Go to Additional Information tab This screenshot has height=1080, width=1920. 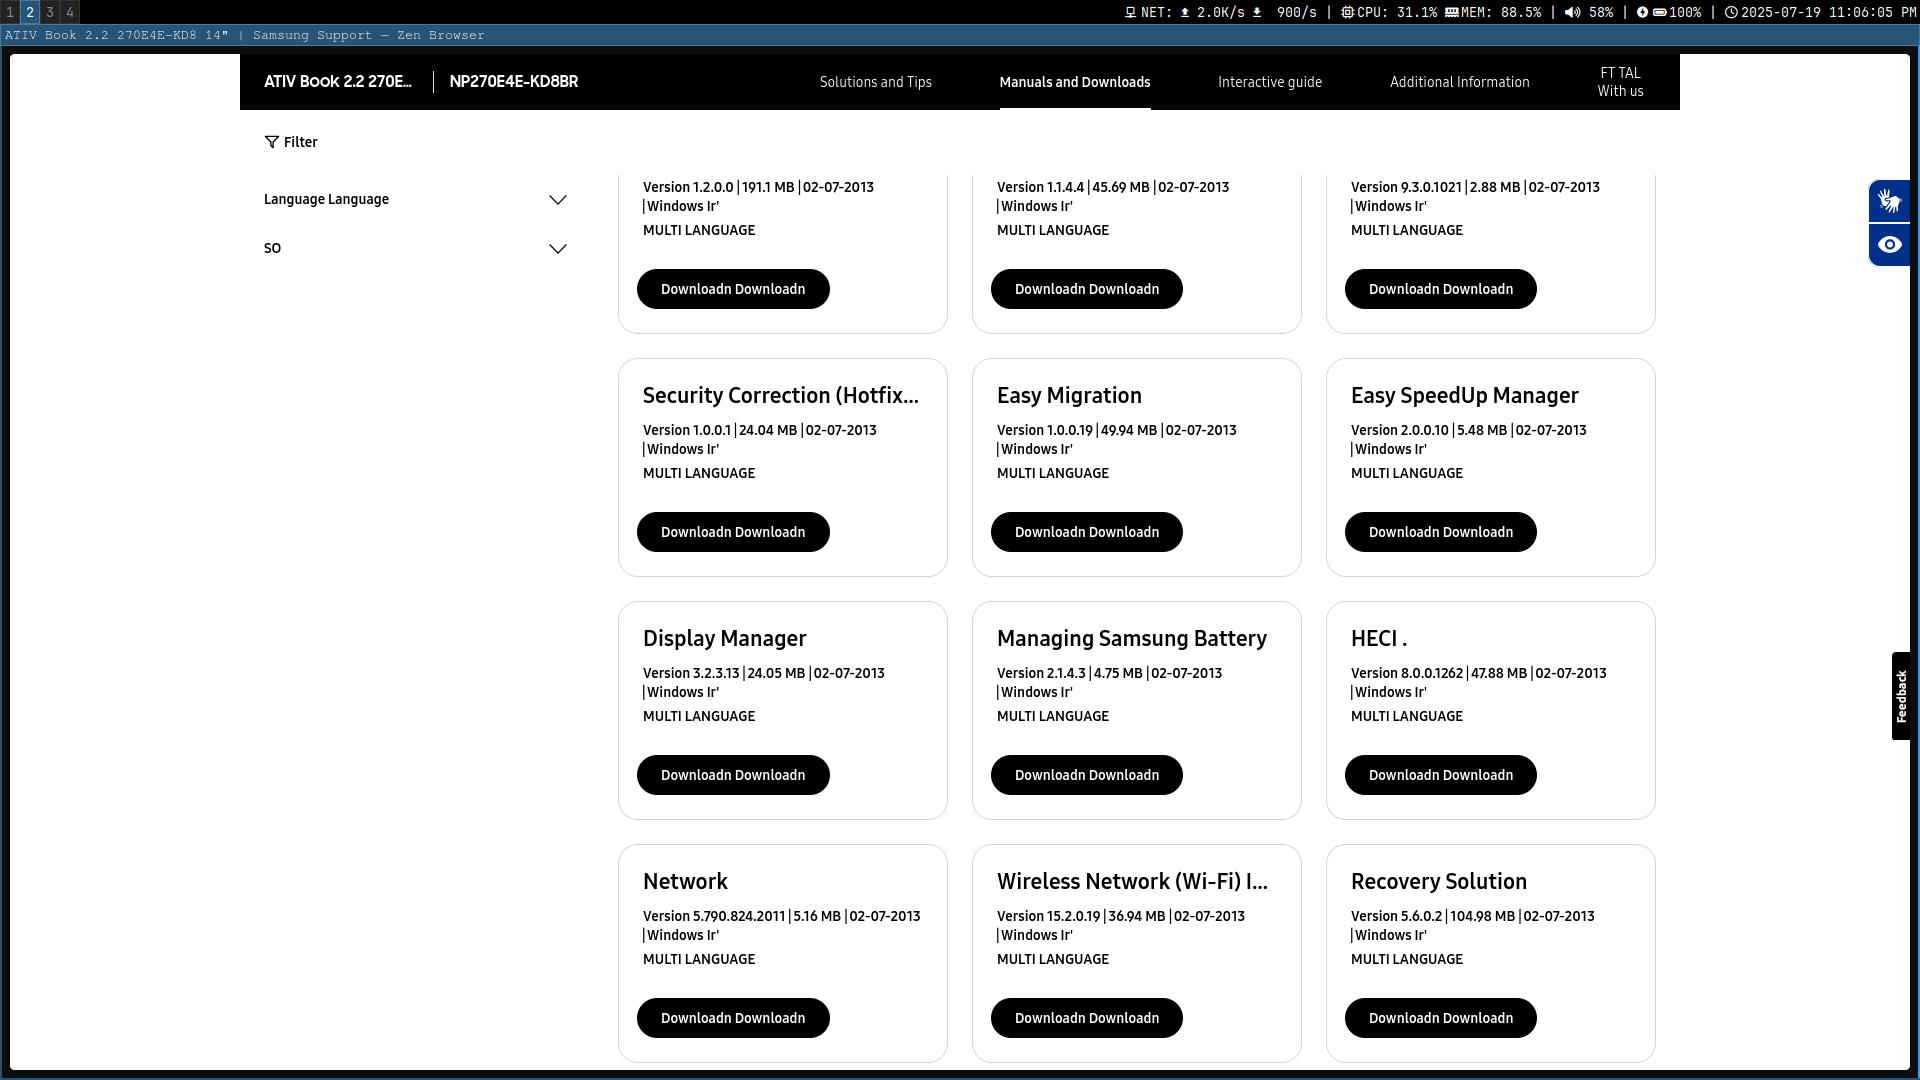pyautogui.click(x=1459, y=82)
